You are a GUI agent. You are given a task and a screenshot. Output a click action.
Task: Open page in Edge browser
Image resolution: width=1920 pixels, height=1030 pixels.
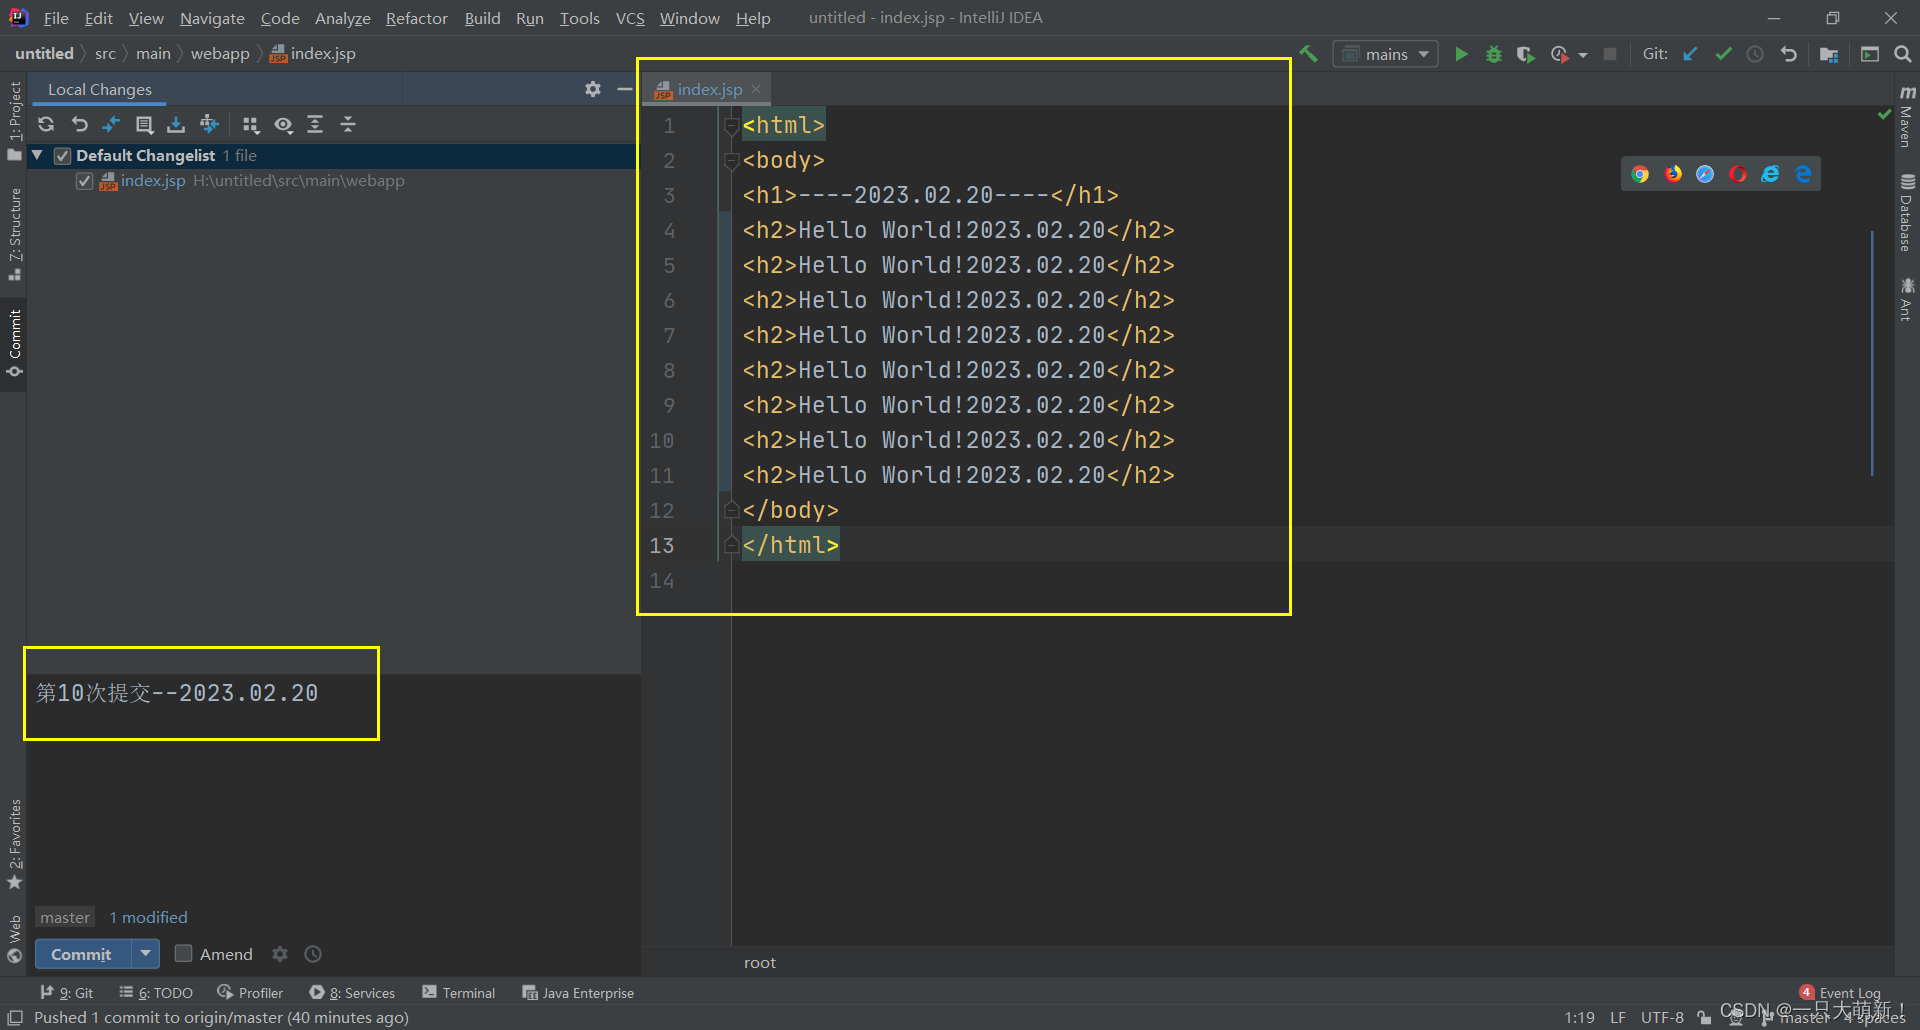1803,174
